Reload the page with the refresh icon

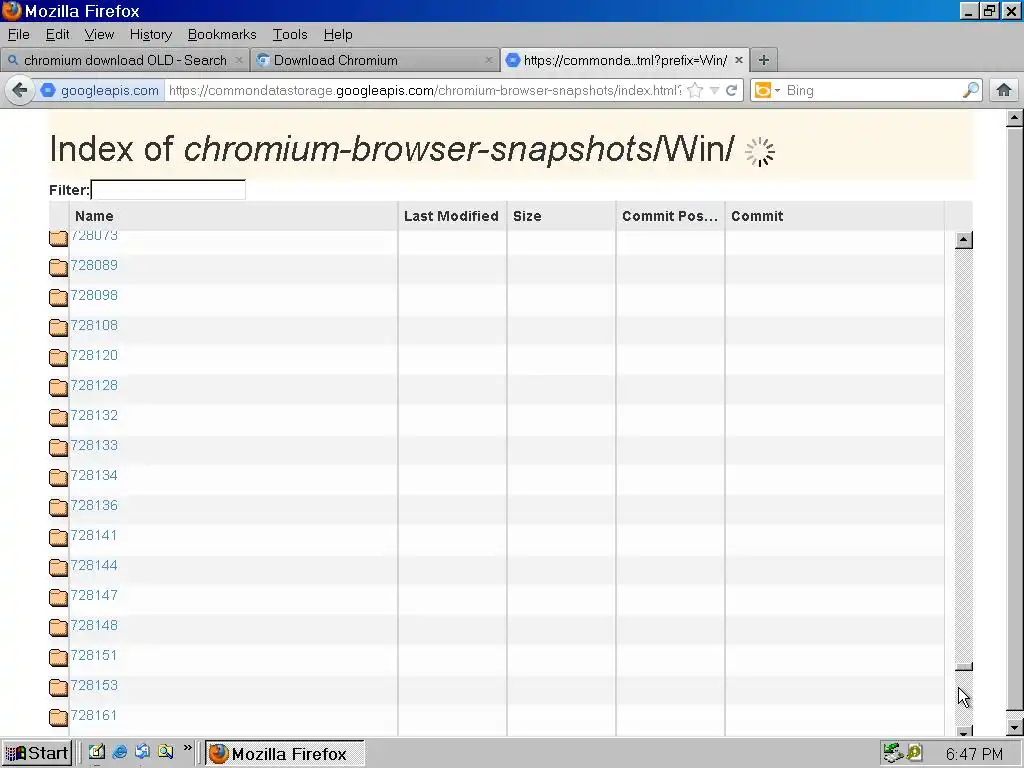731,90
